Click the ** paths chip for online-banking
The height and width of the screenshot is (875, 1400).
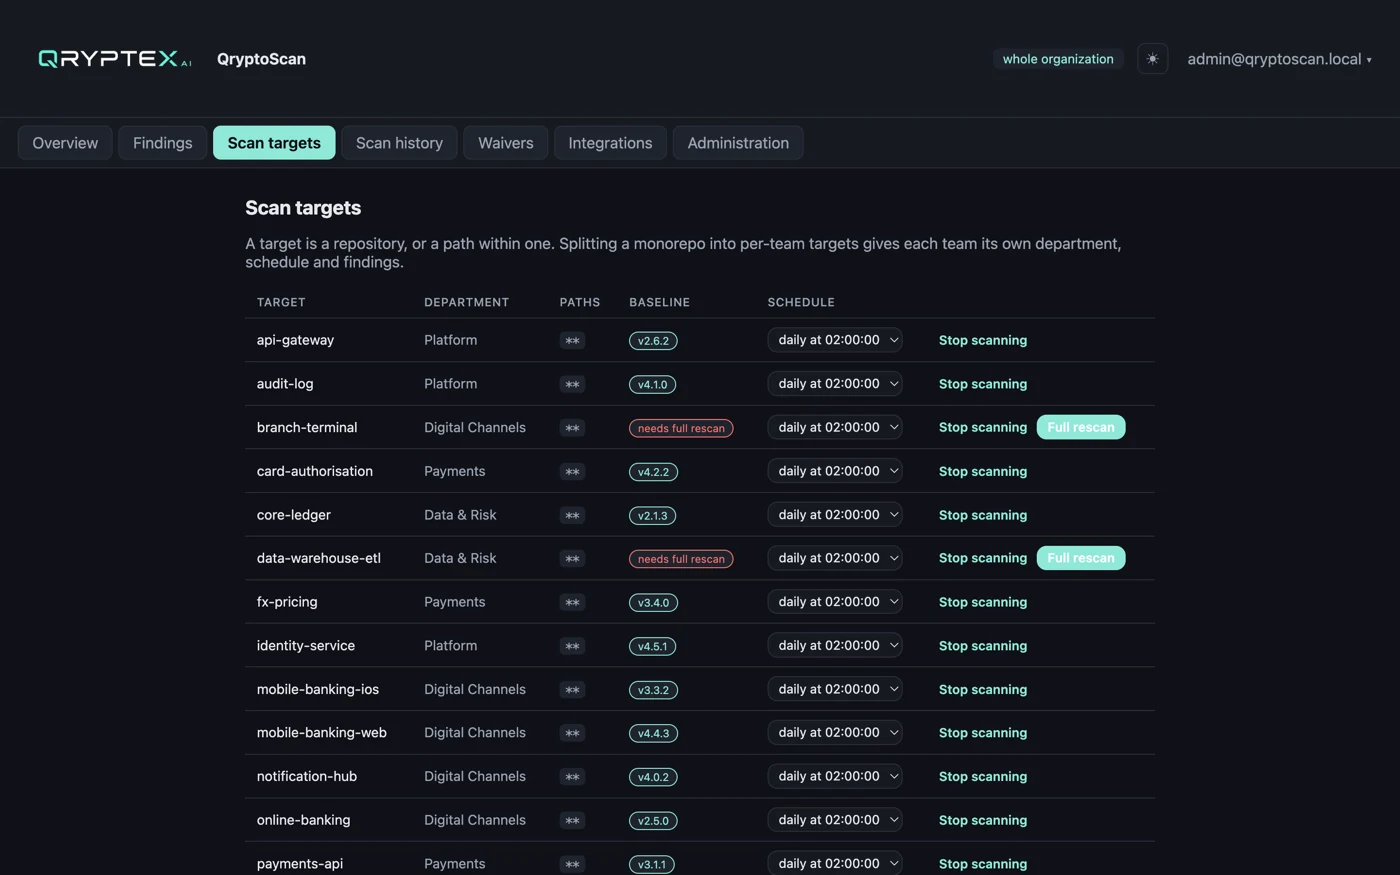572,821
